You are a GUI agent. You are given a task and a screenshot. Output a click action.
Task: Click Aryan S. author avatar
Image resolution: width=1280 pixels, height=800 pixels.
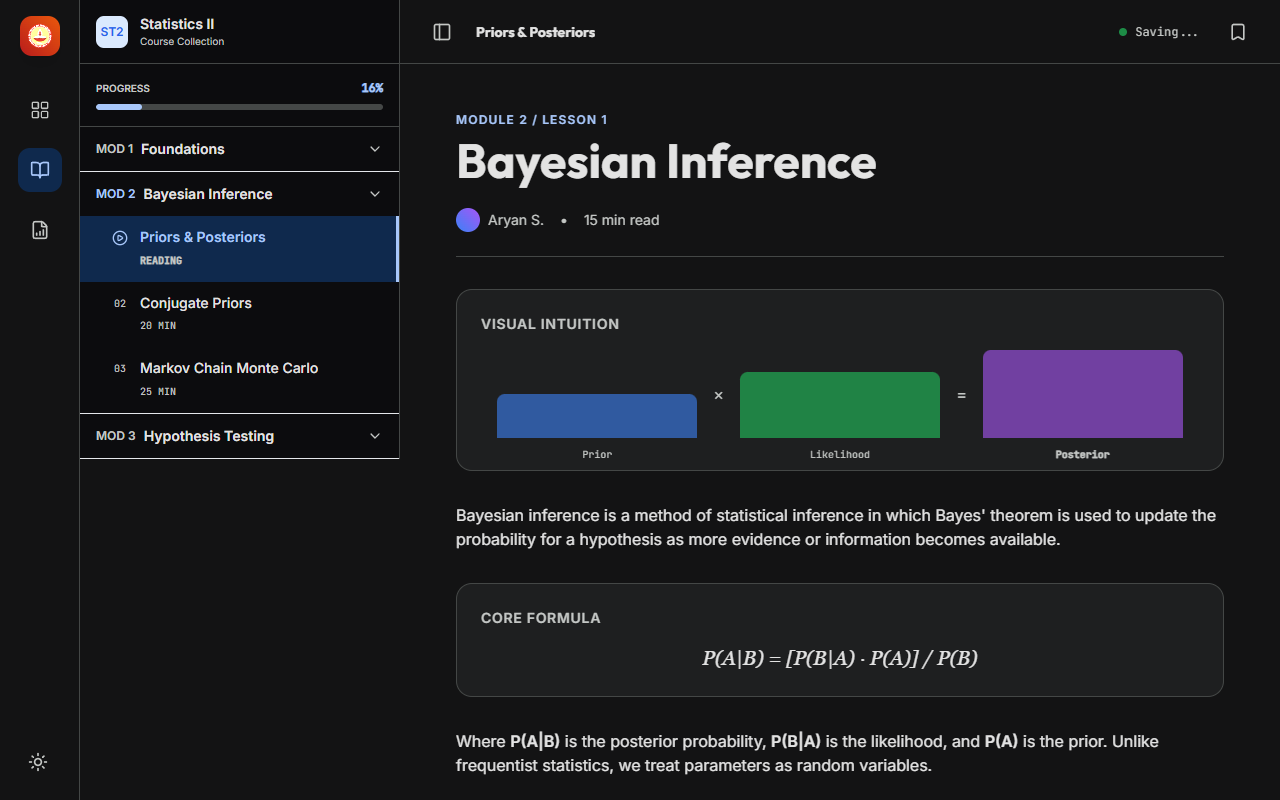pos(468,220)
